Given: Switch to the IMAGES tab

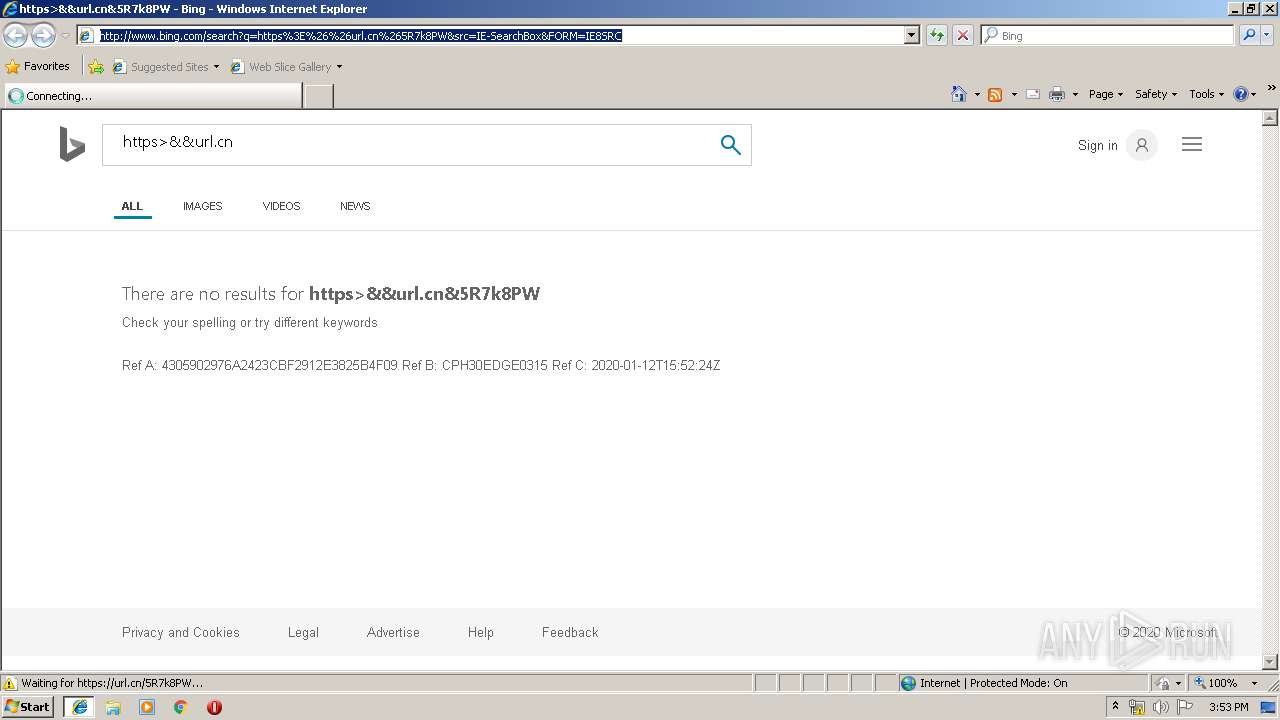Looking at the screenshot, I should (202, 206).
